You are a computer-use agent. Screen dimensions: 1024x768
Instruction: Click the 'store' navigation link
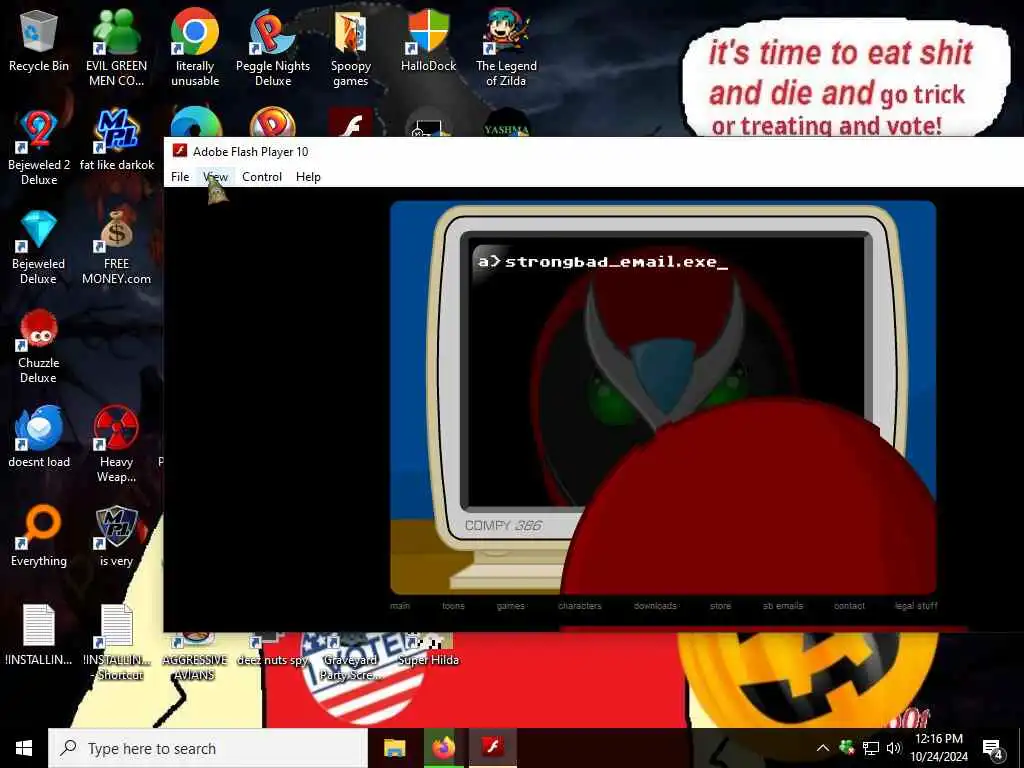(x=720, y=606)
